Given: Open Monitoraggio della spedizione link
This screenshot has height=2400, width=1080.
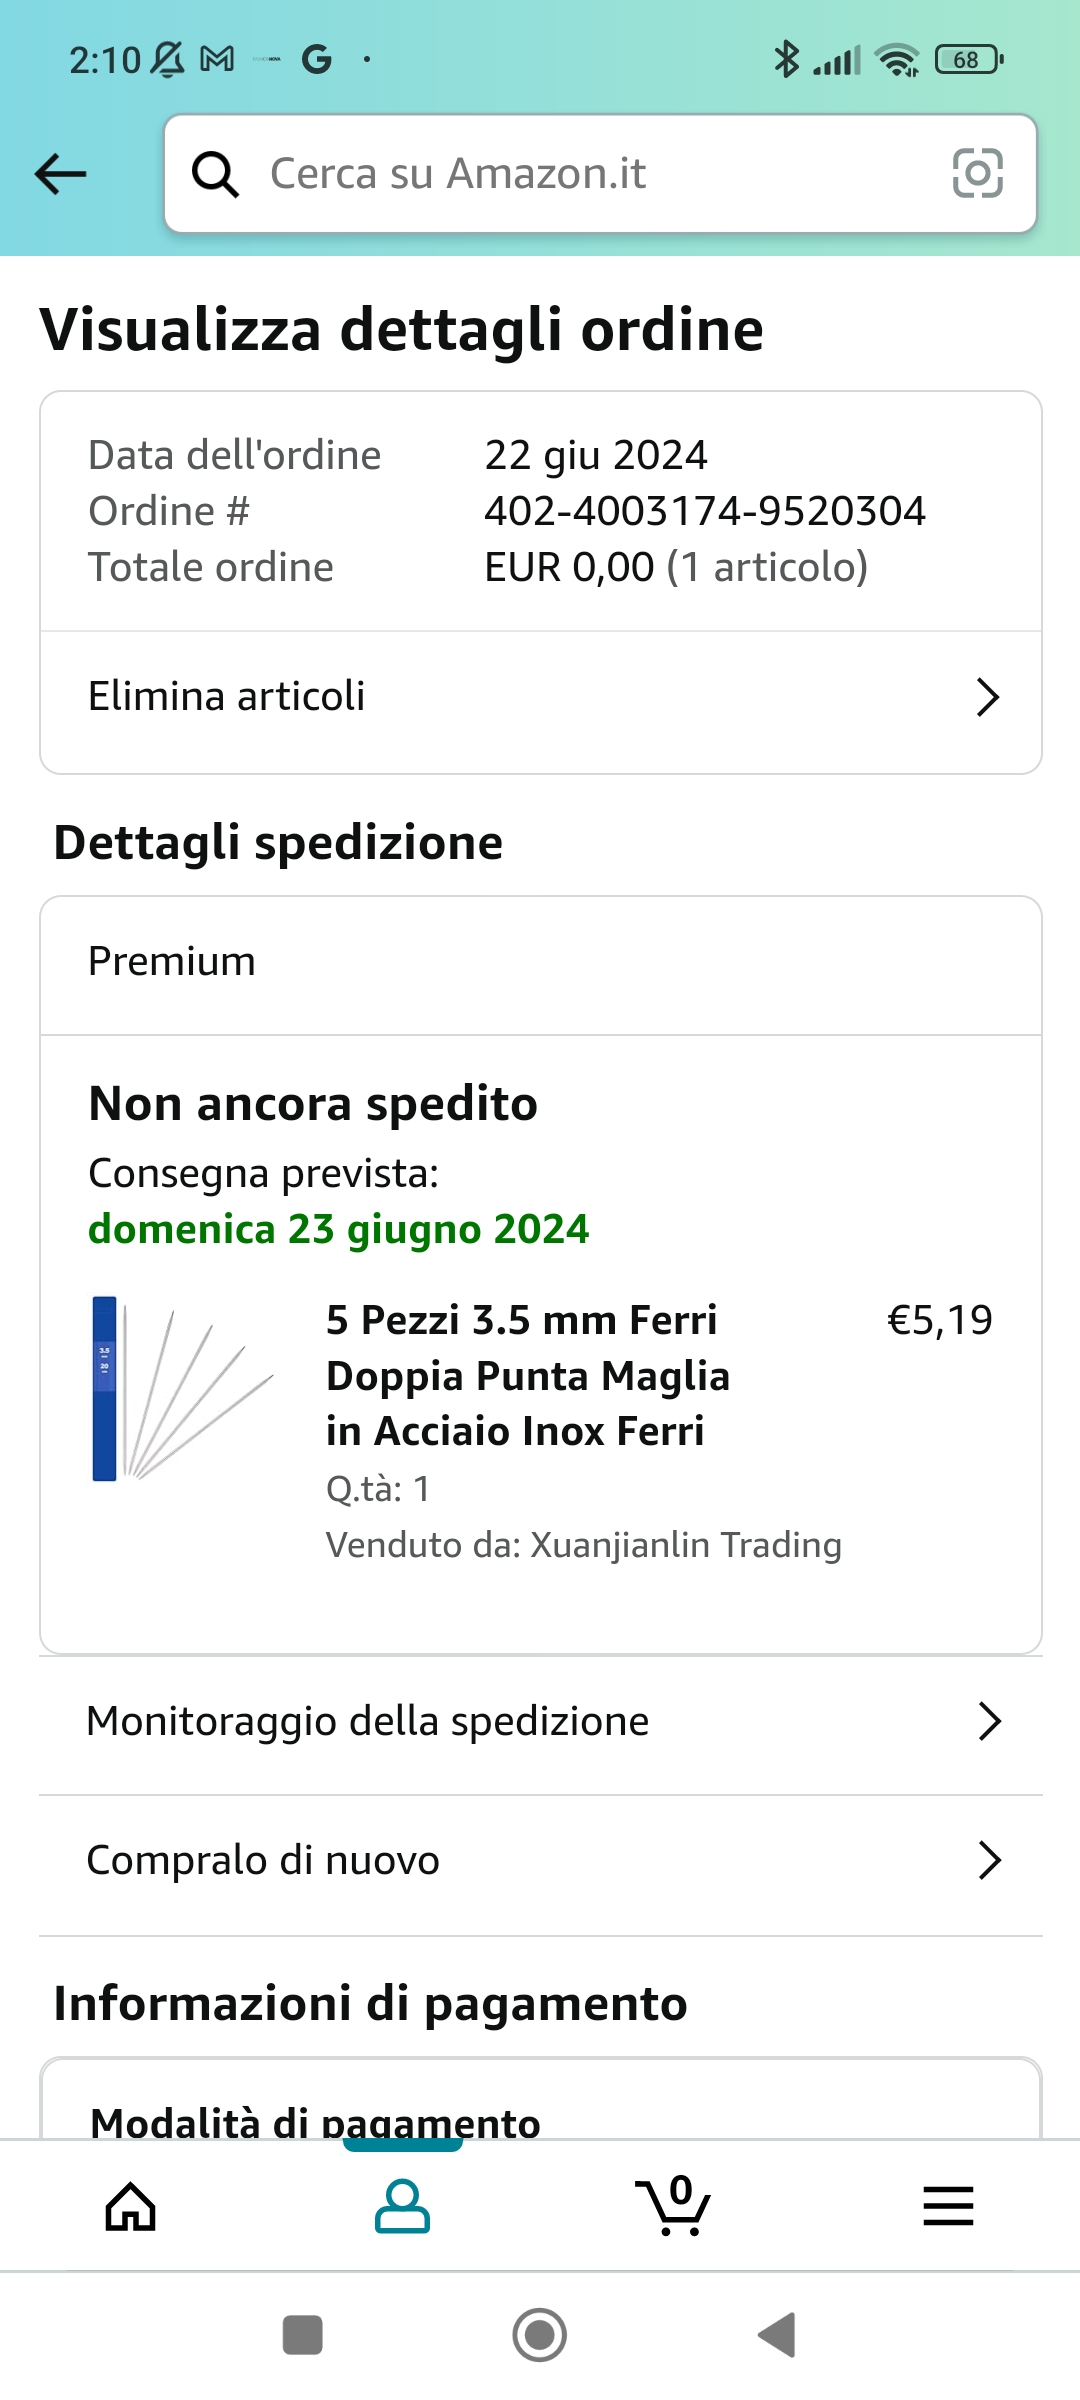Looking at the screenshot, I should pyautogui.click(x=368, y=1721).
